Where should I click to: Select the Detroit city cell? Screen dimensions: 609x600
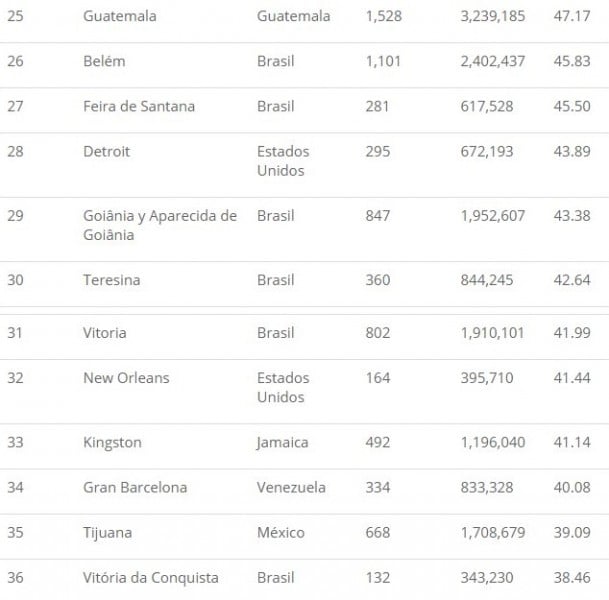coord(107,152)
